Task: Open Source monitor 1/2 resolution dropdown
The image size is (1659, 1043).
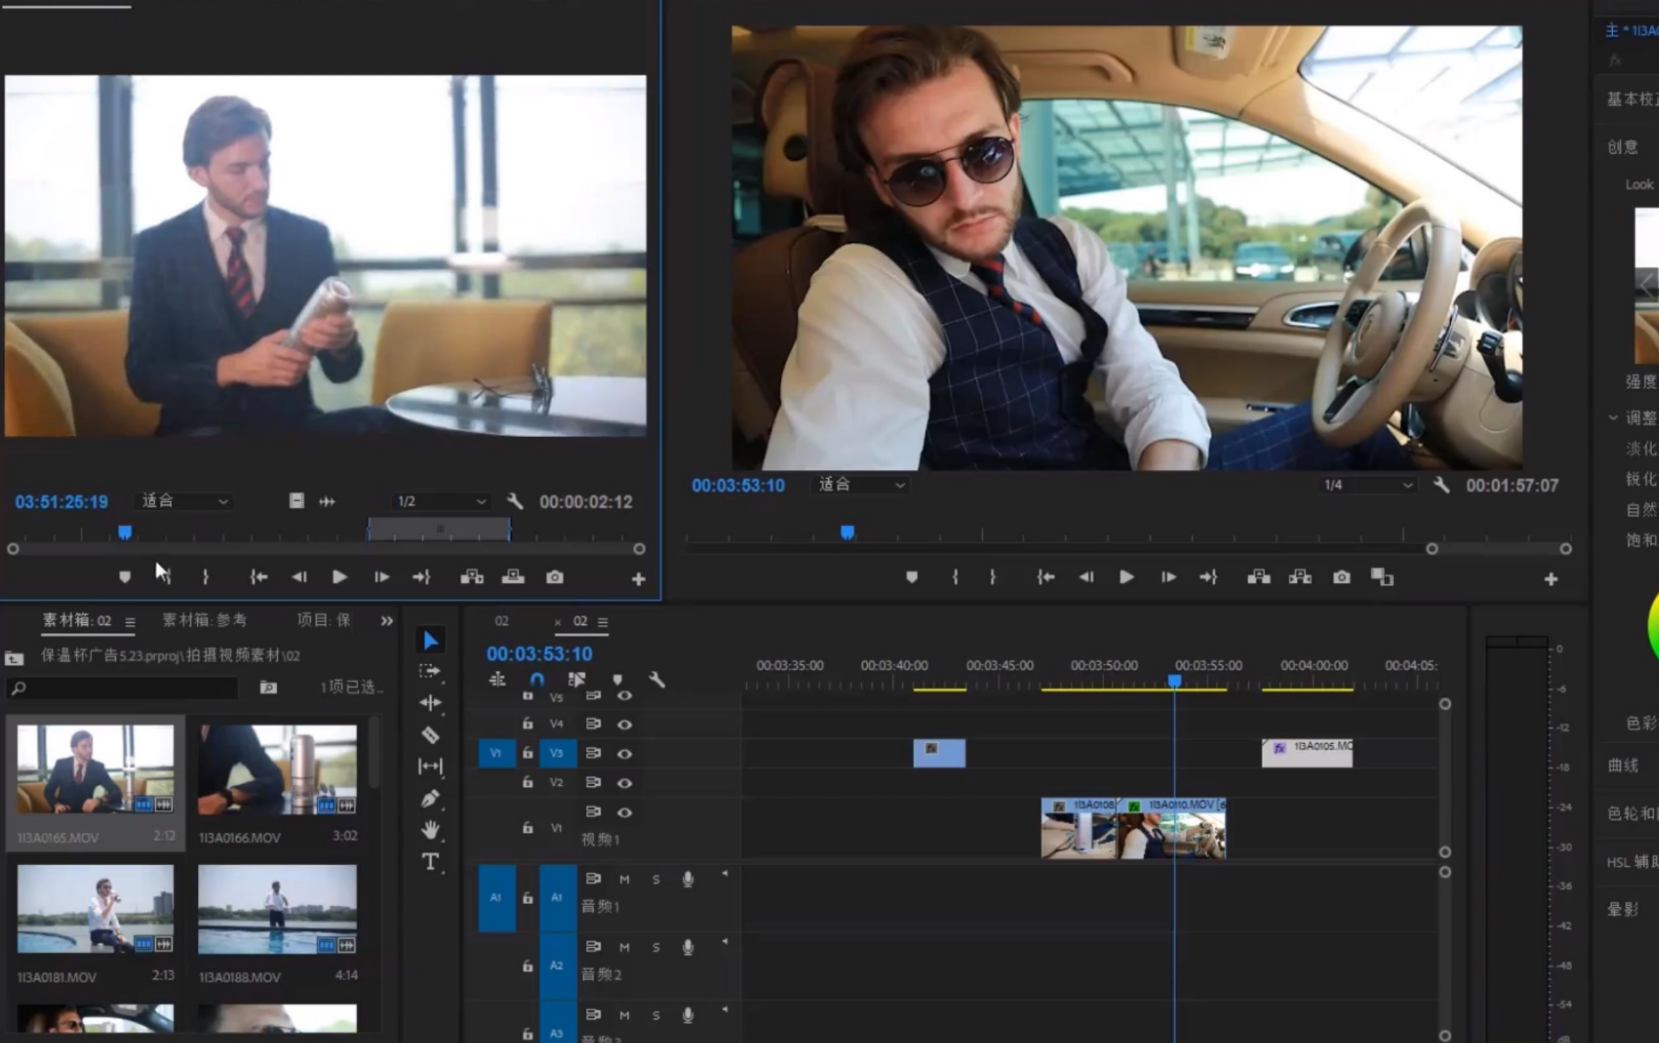Action: (441, 501)
